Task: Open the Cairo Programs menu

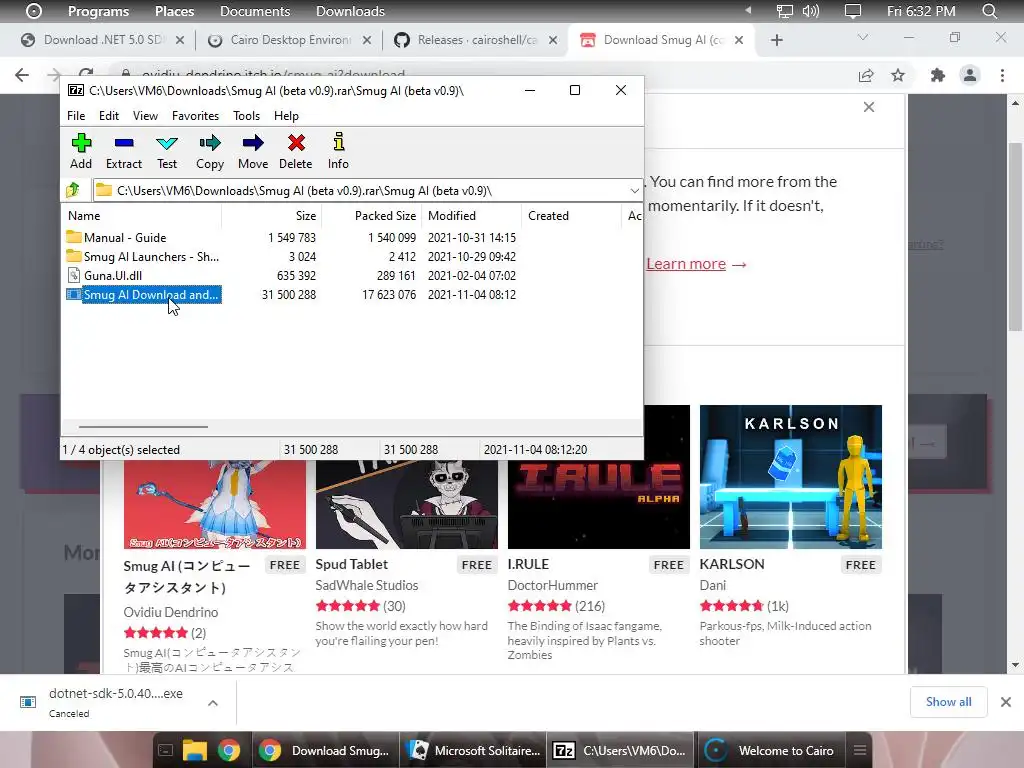Action: tap(99, 11)
